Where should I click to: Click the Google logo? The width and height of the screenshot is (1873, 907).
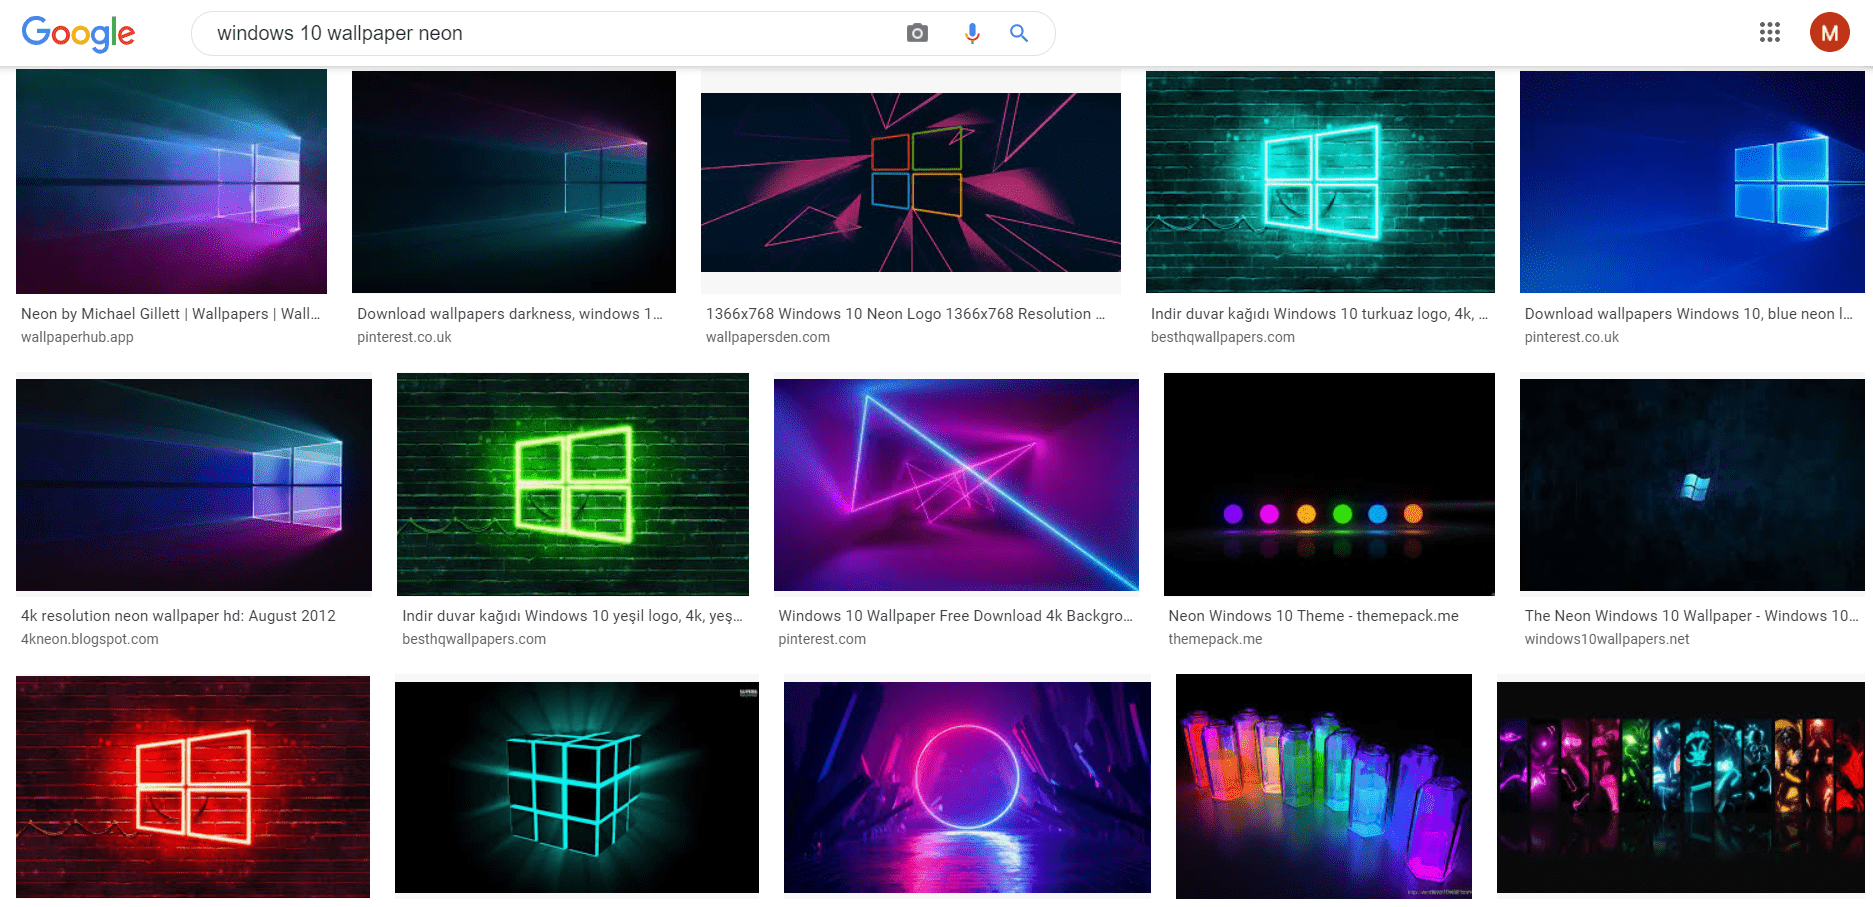tap(78, 34)
